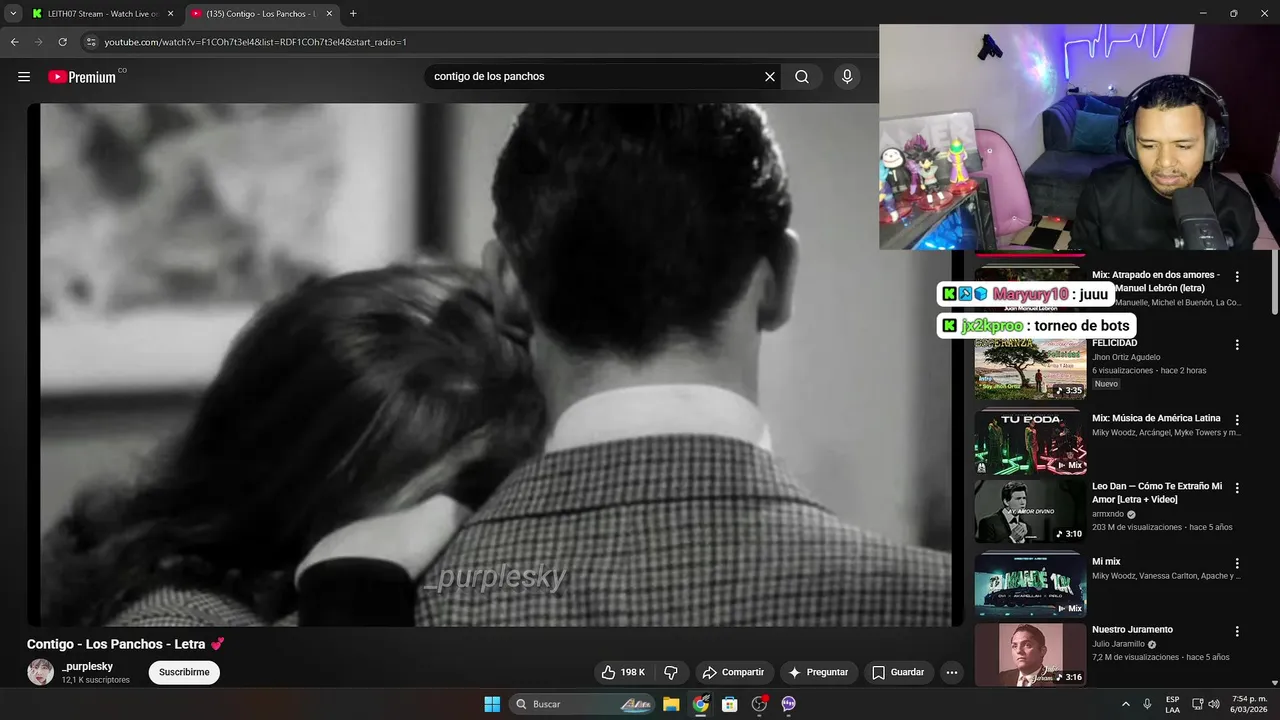Viewport: 1280px width, 720px height.
Task: Open options menu for Leo Dan video
Action: [x=1237, y=488]
